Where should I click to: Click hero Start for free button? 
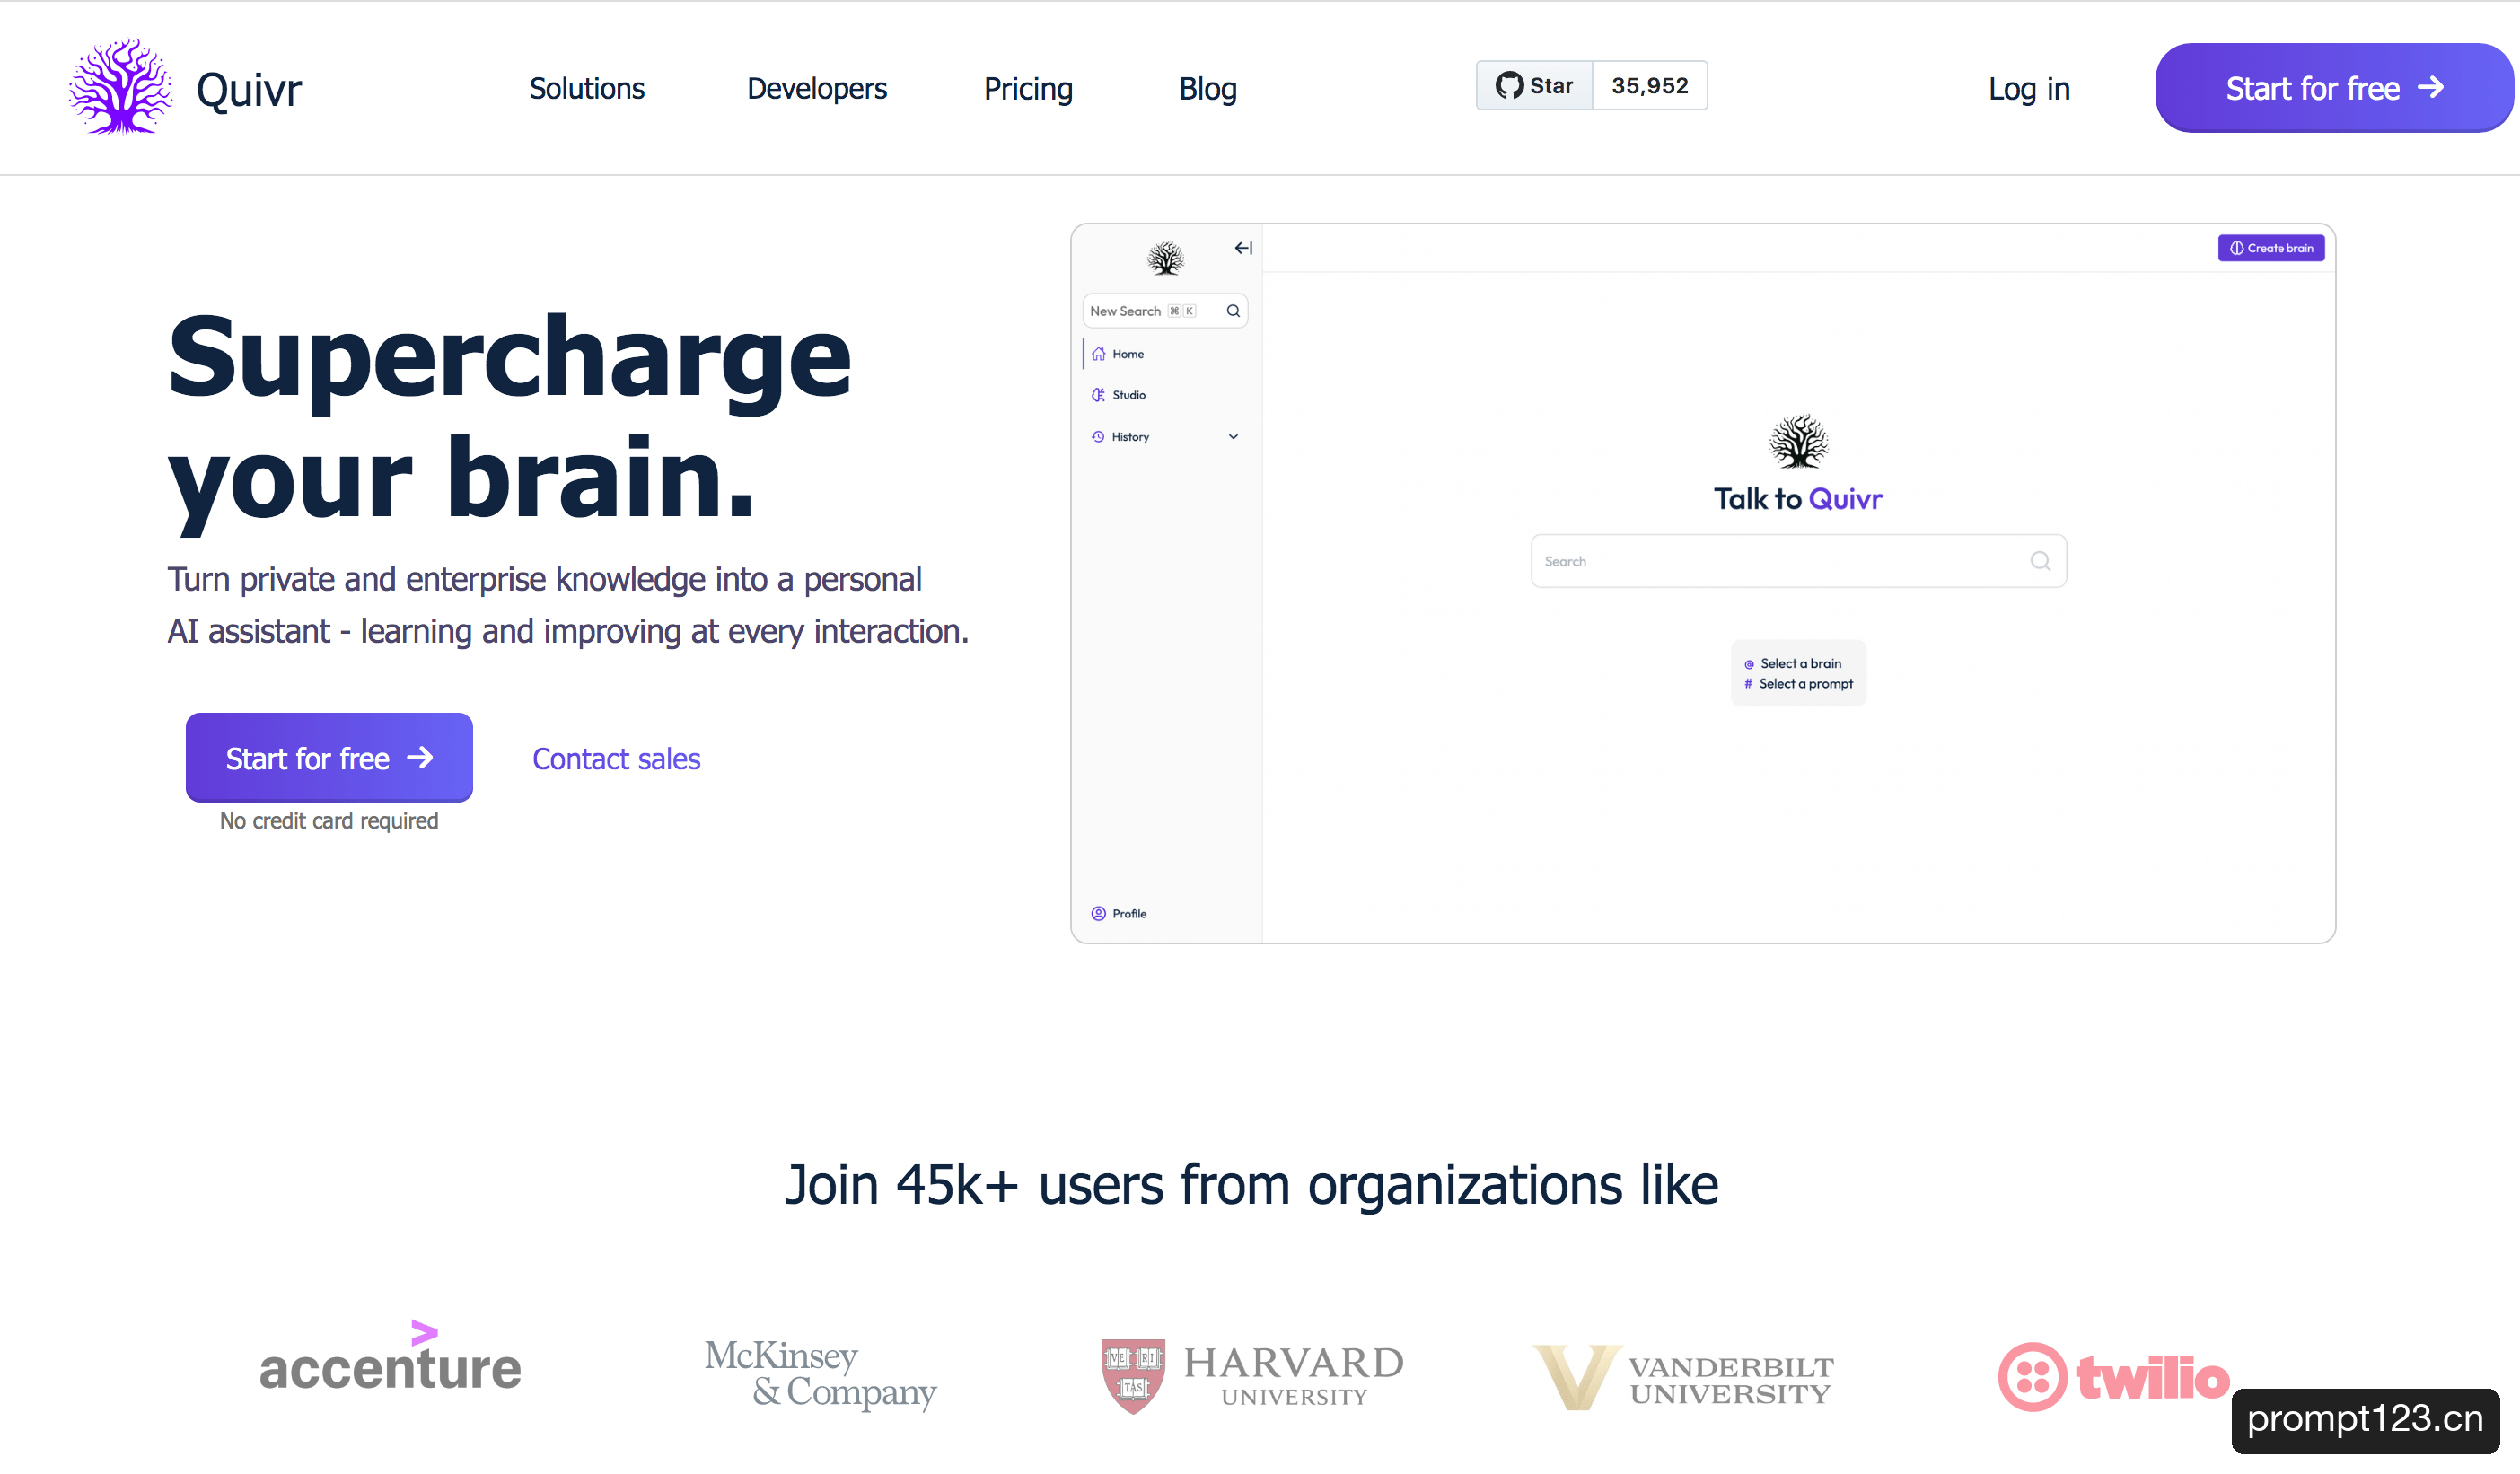(329, 758)
